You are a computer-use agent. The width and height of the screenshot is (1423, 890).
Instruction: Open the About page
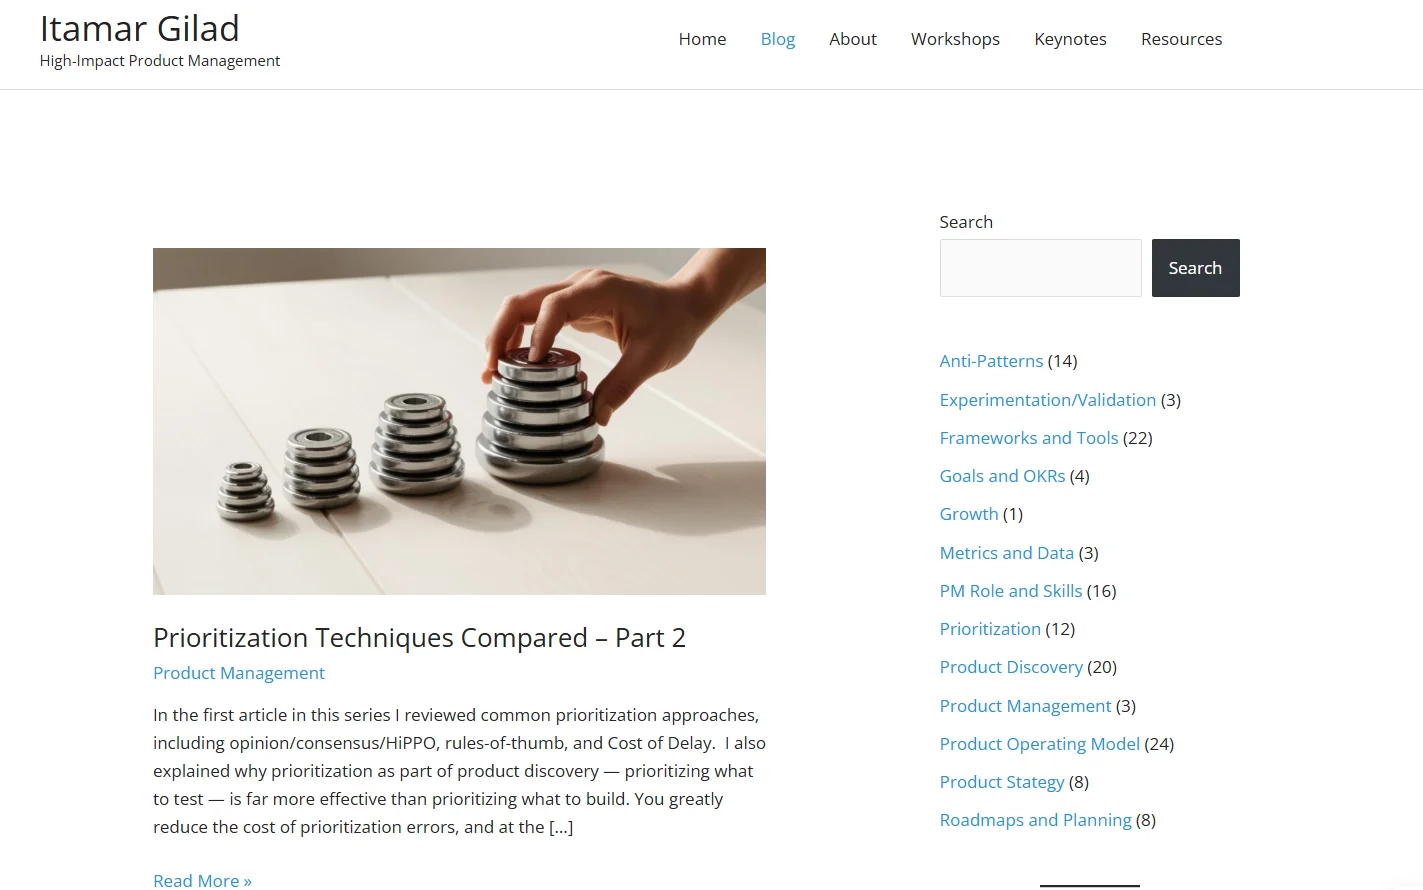pos(852,39)
